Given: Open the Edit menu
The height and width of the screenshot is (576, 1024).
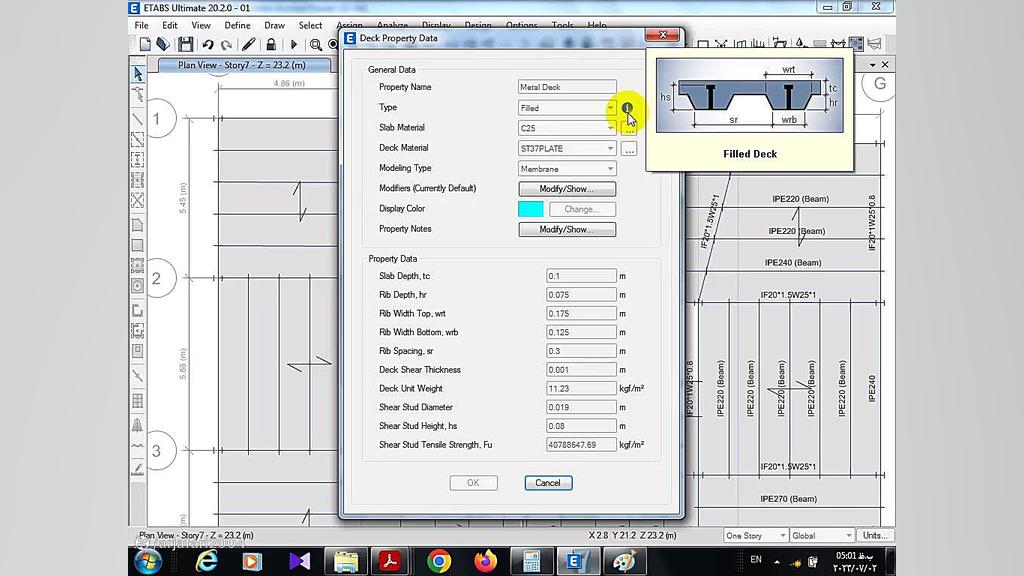Looking at the screenshot, I should (x=170, y=25).
